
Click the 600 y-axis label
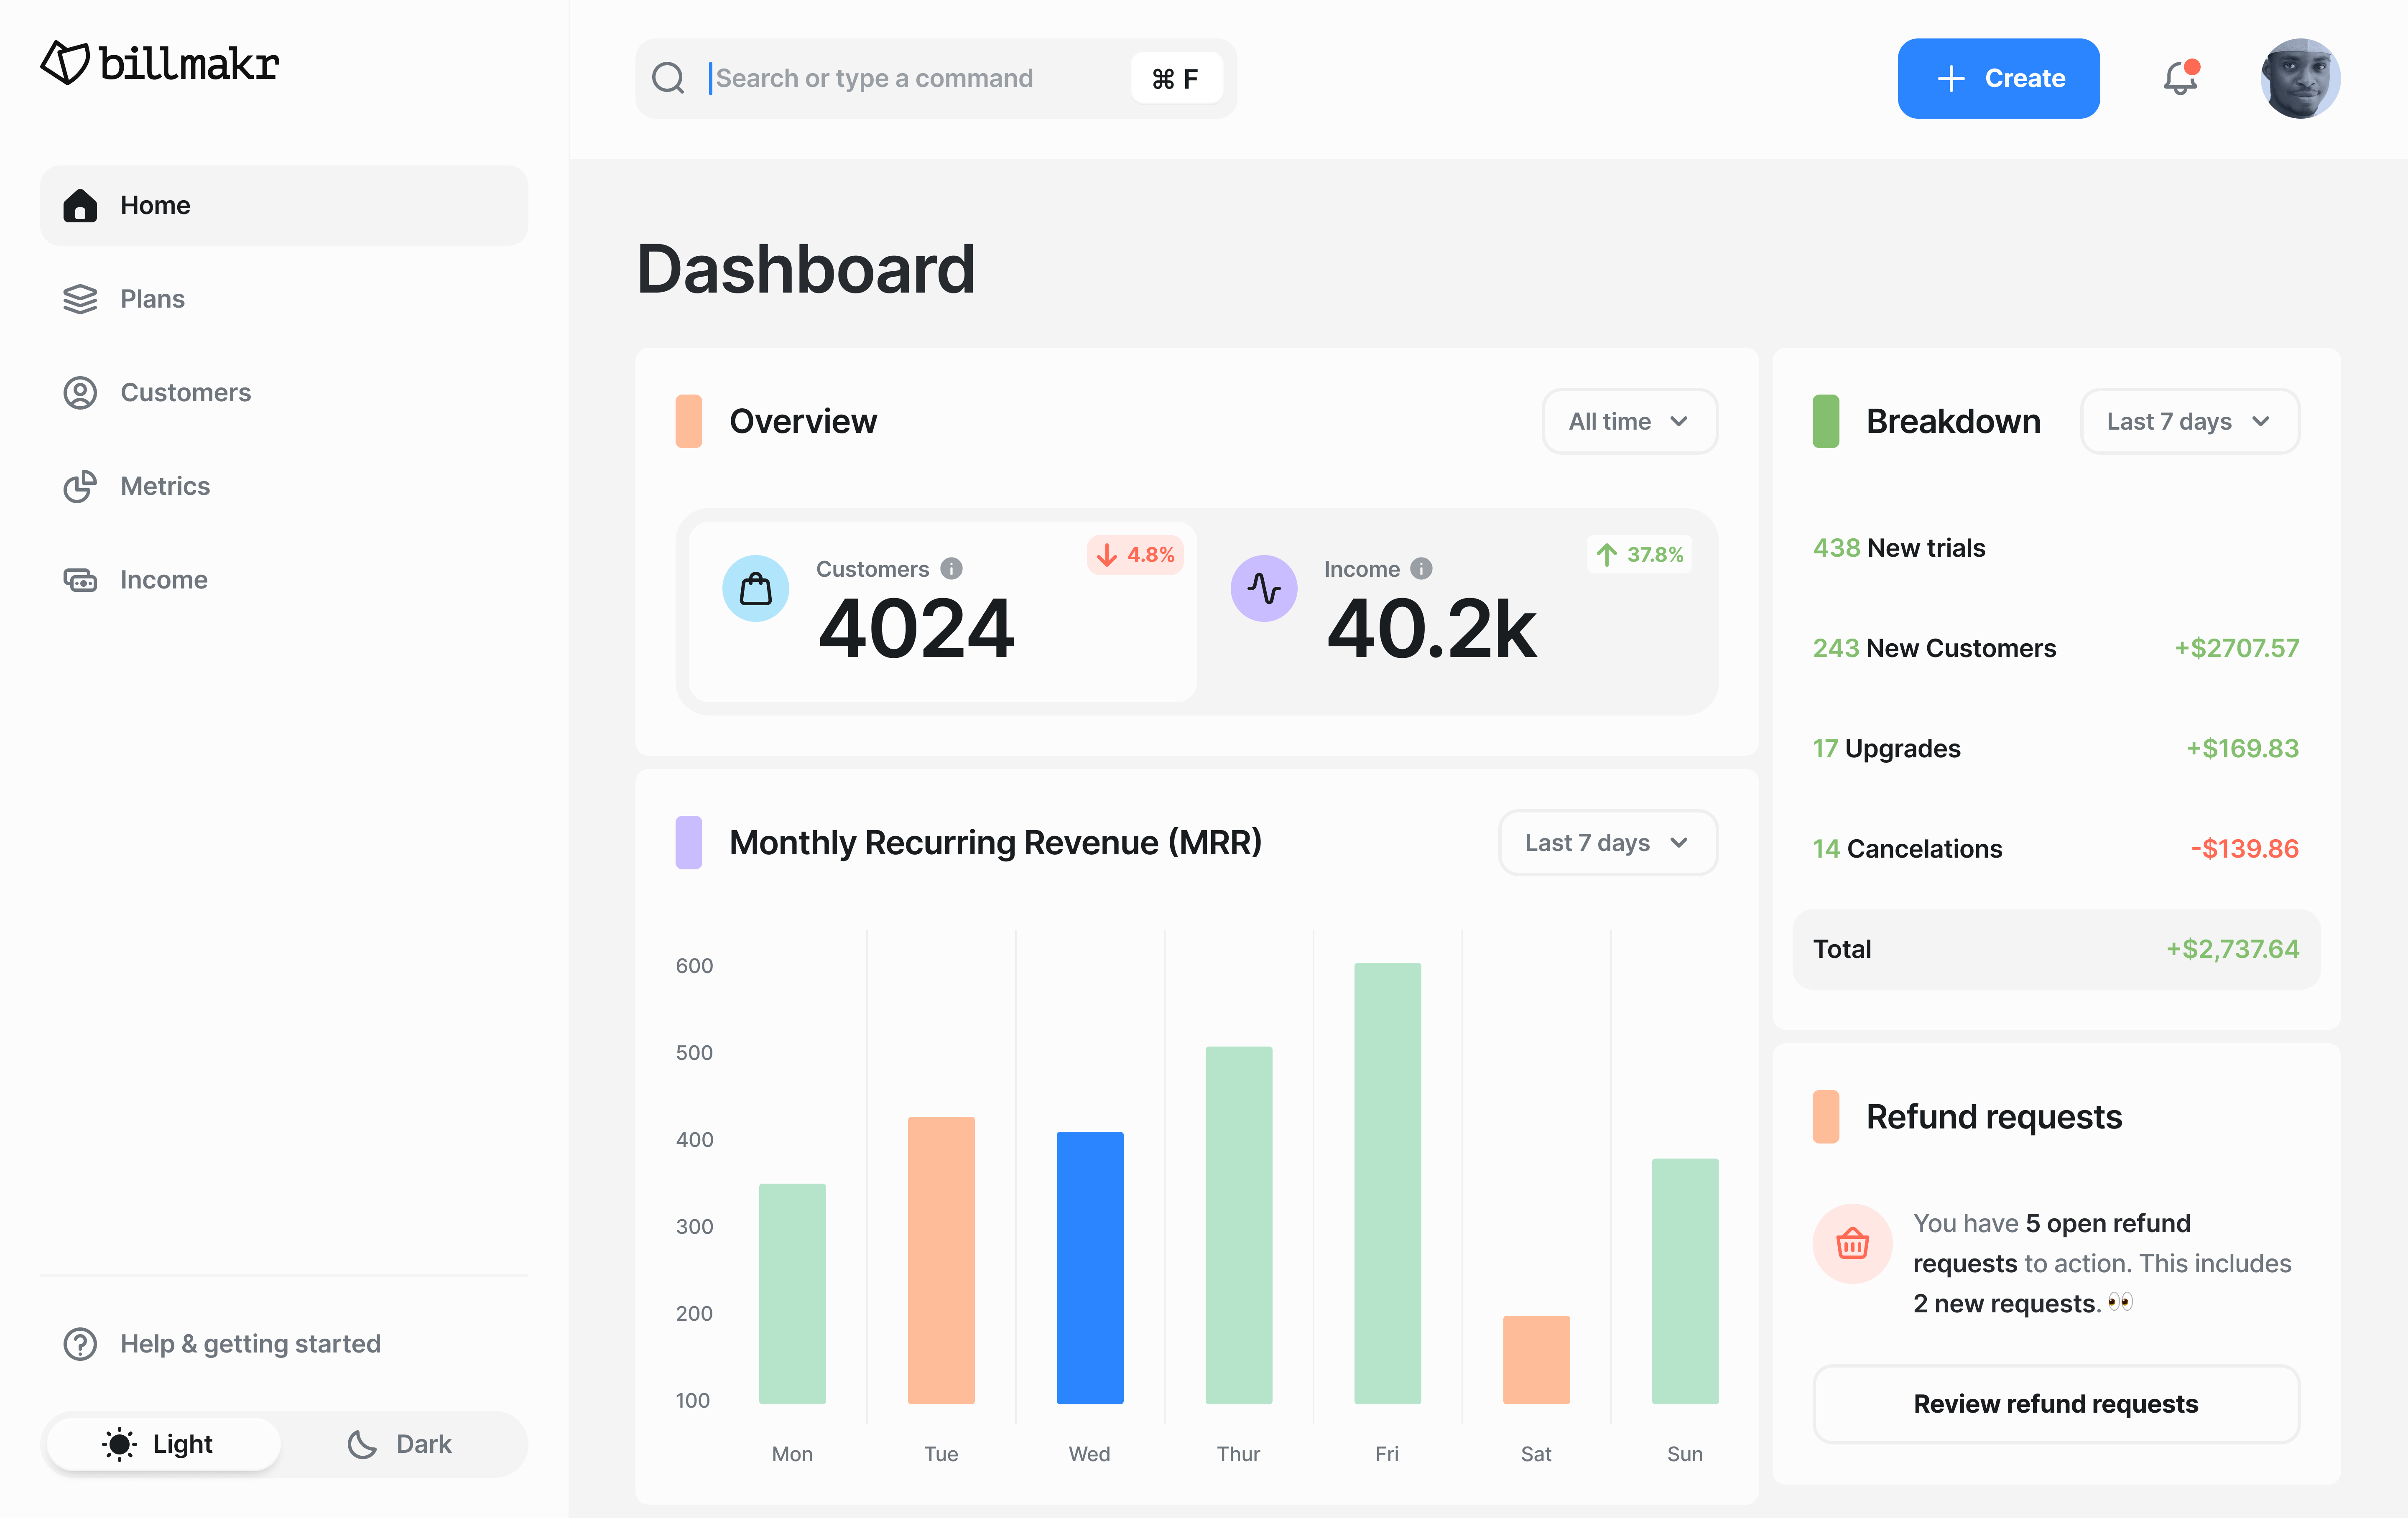[x=694, y=965]
